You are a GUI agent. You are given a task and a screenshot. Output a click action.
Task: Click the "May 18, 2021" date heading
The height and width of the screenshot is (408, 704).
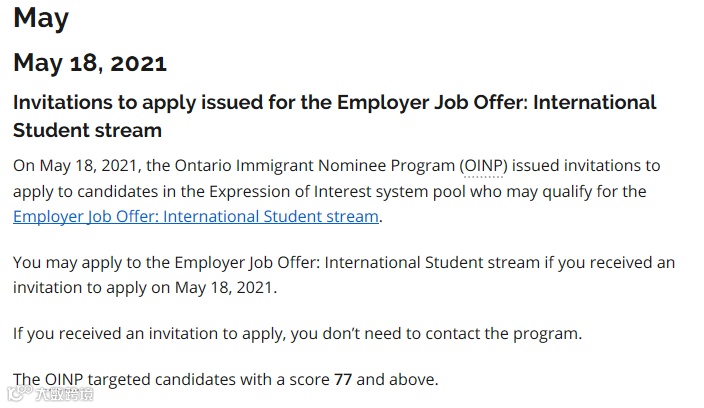point(90,63)
